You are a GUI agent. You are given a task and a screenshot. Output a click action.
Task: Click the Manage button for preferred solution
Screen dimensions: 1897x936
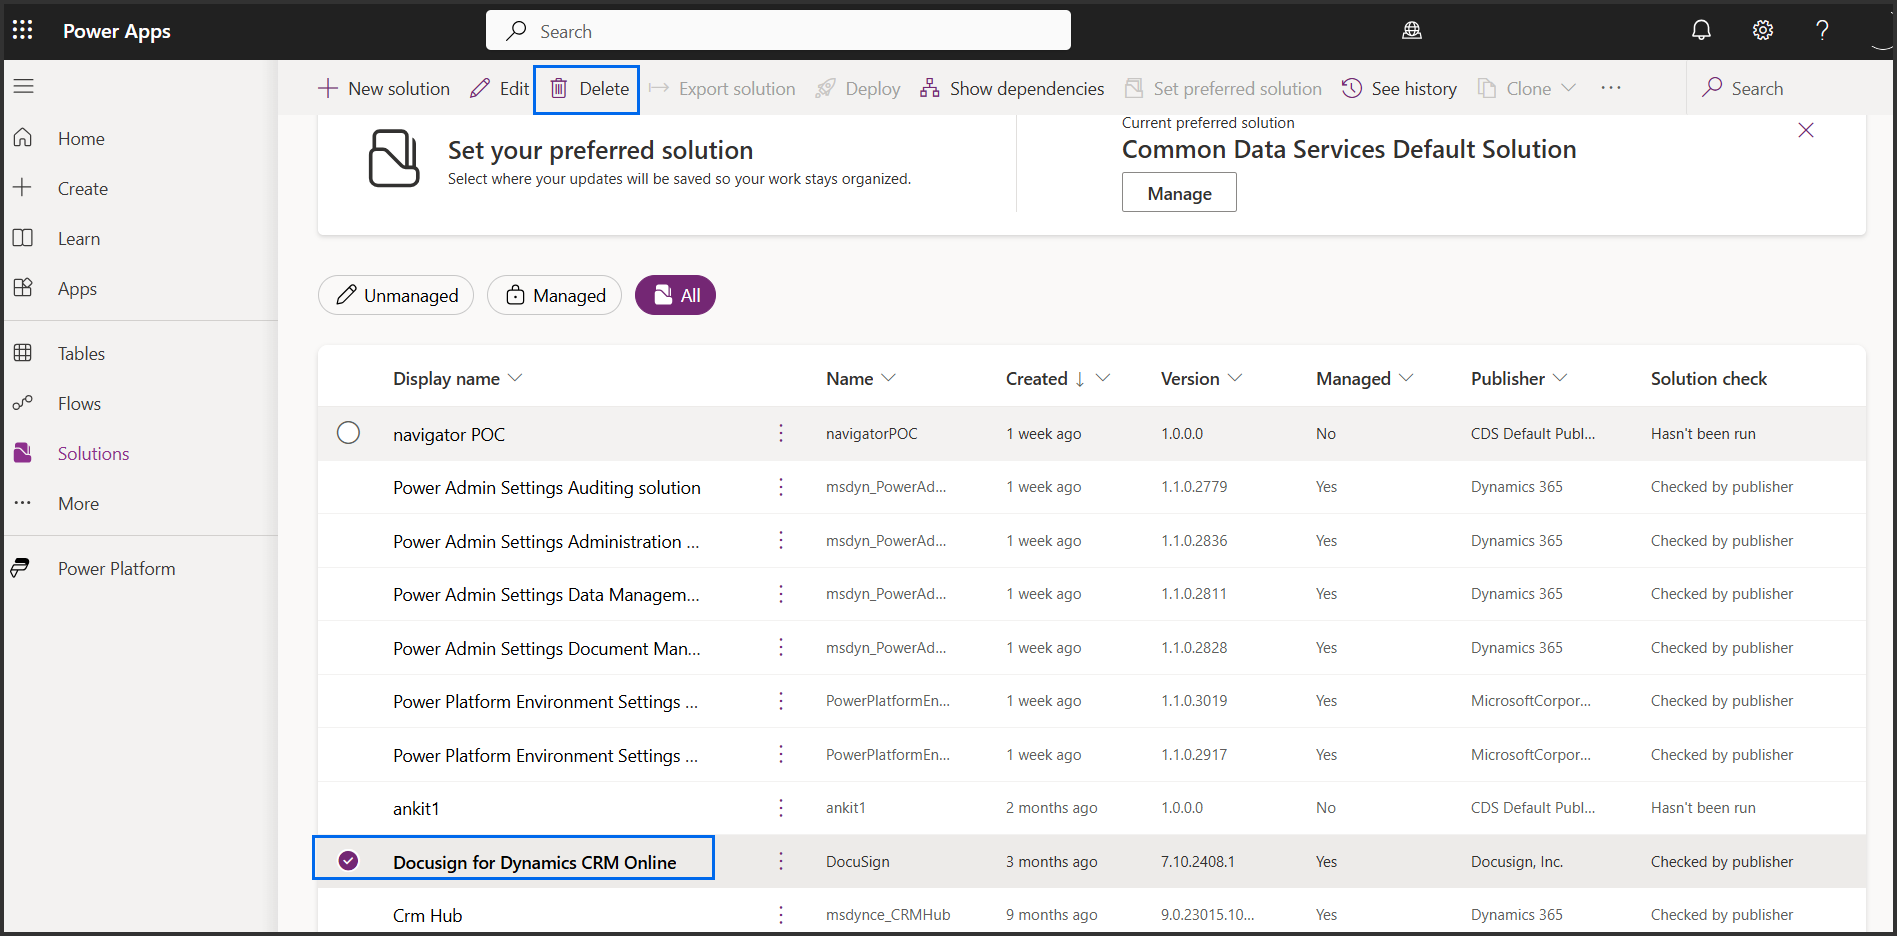click(x=1178, y=192)
